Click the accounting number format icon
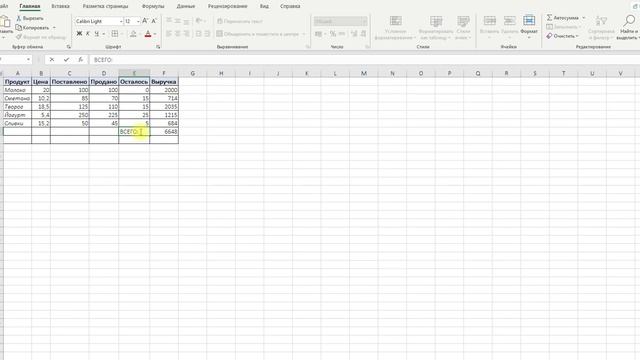Image resolution: width=640 pixels, height=360 pixels. coord(318,33)
